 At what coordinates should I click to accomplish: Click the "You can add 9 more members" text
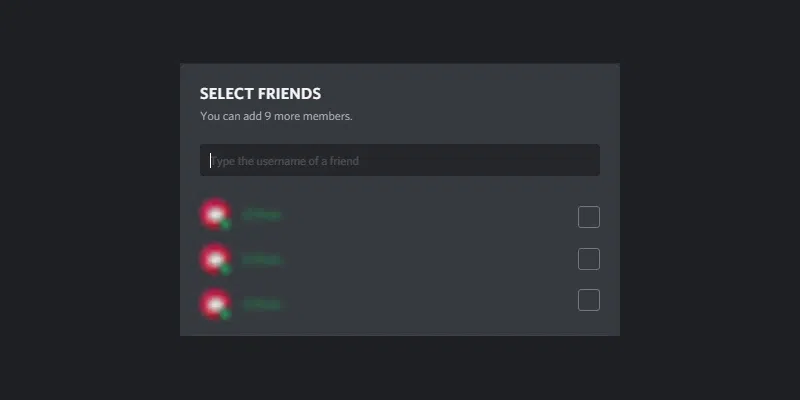click(276, 116)
